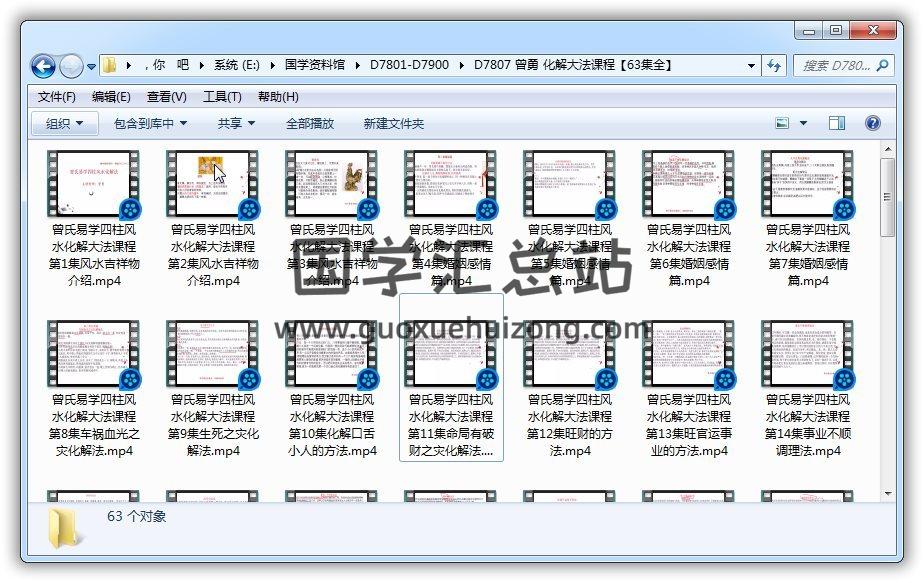
Task: Open the view options dropdown arrow
Action: pyautogui.click(x=803, y=123)
